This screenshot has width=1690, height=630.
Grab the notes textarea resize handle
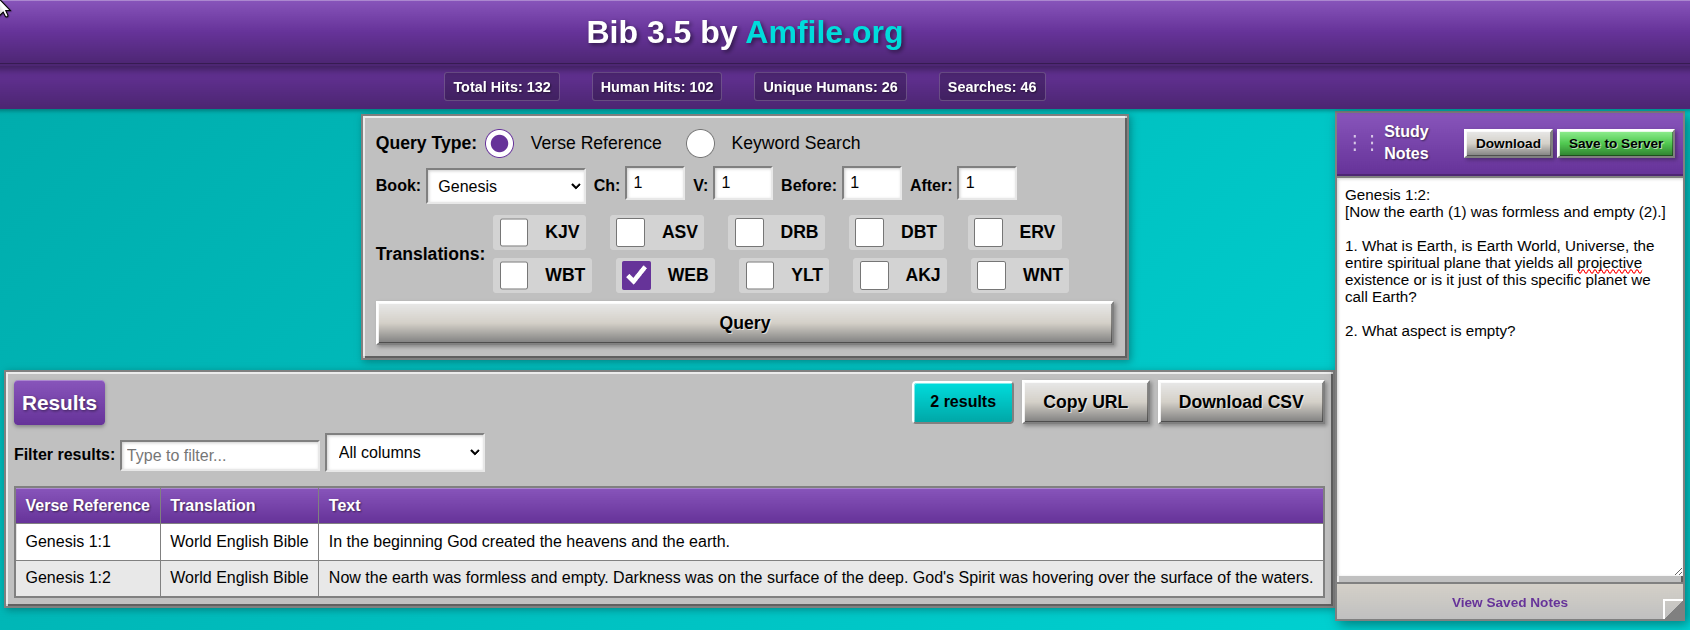pos(1678,571)
